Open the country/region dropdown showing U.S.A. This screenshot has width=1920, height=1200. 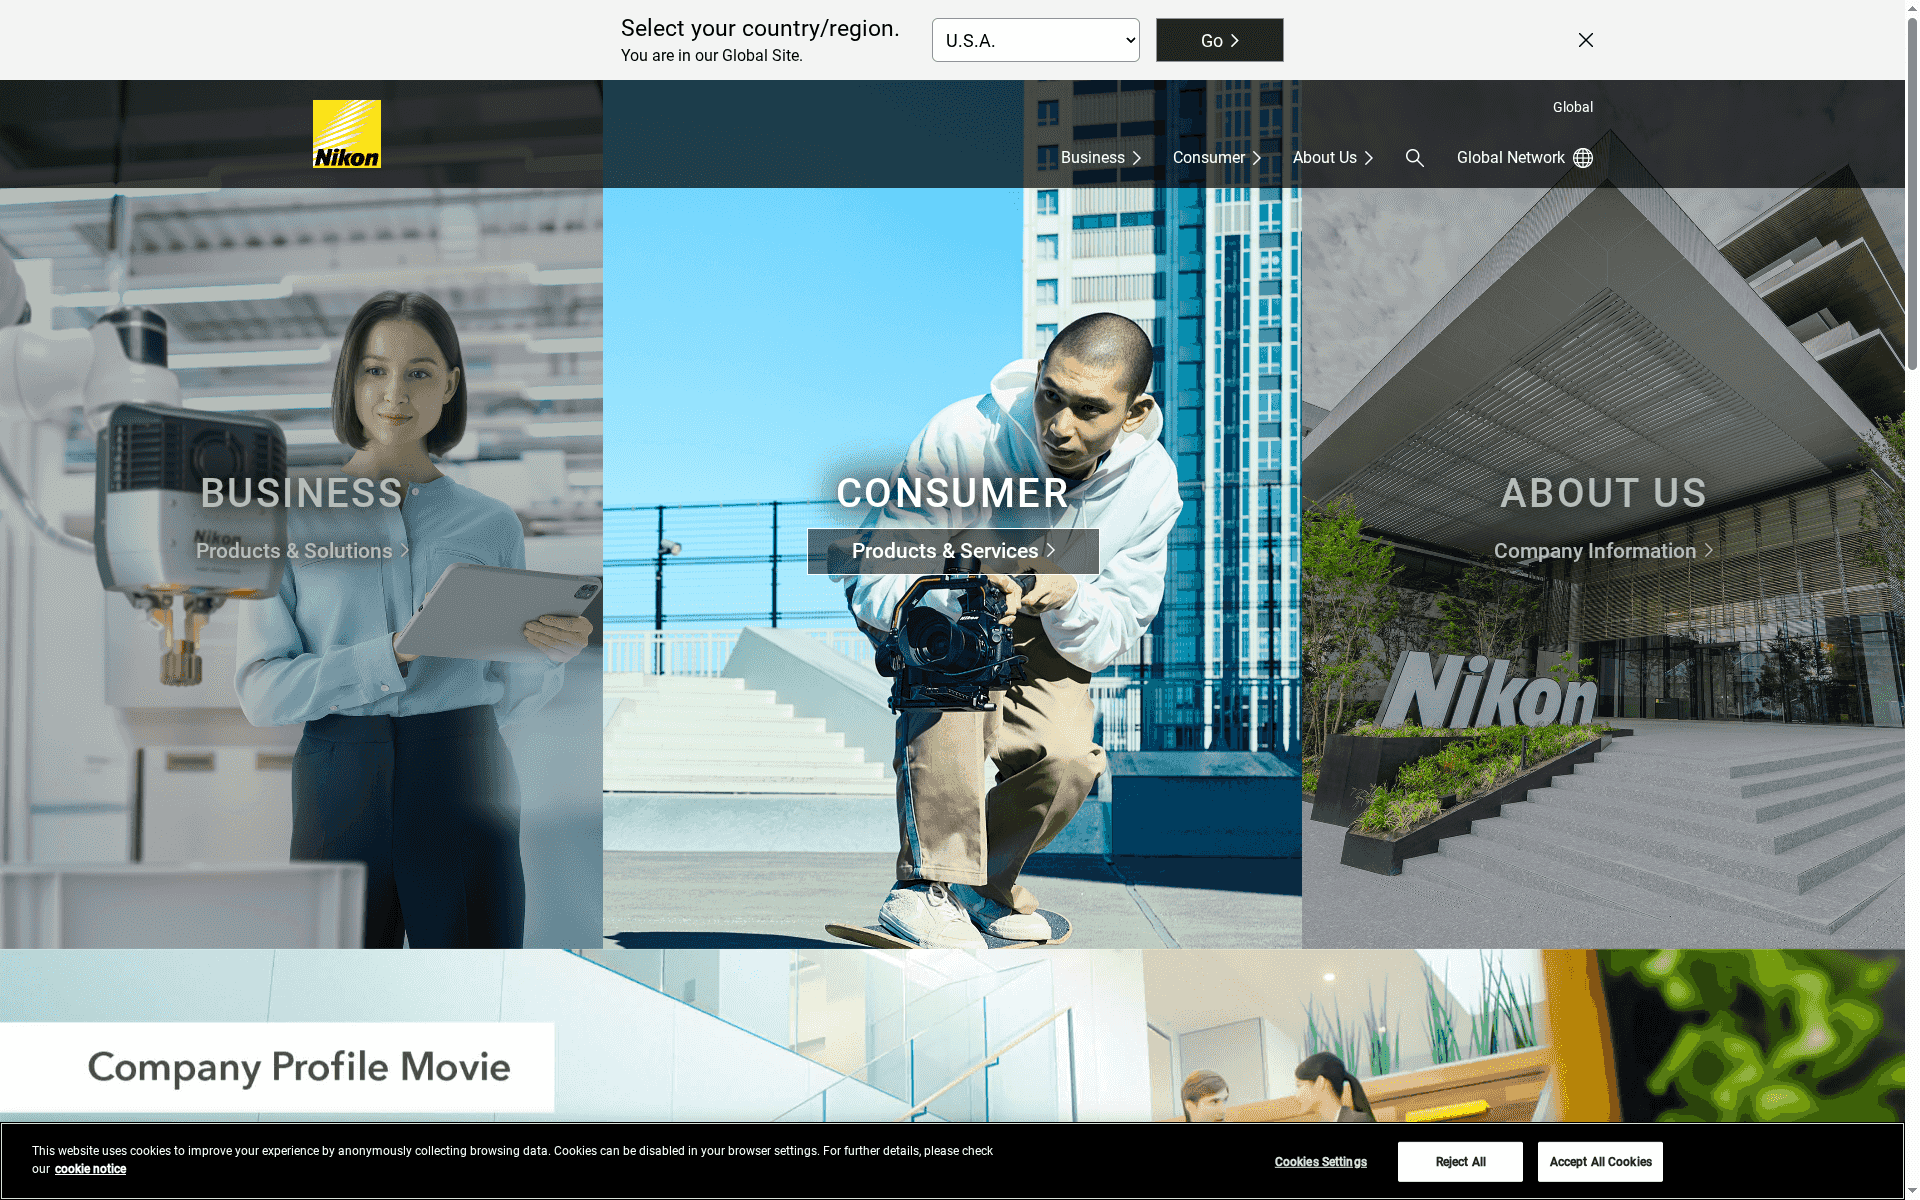tap(1035, 40)
